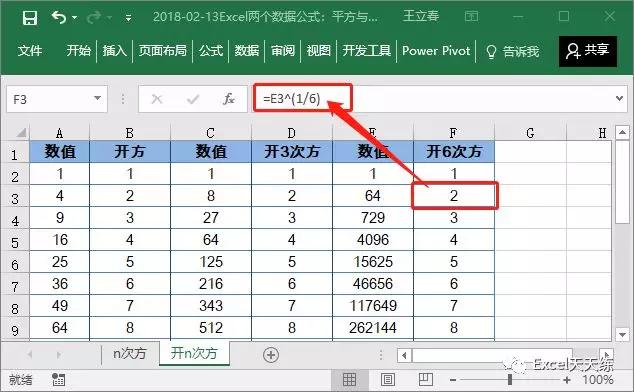
Task: Switch to Page Break Preview icon
Action: click(425, 379)
